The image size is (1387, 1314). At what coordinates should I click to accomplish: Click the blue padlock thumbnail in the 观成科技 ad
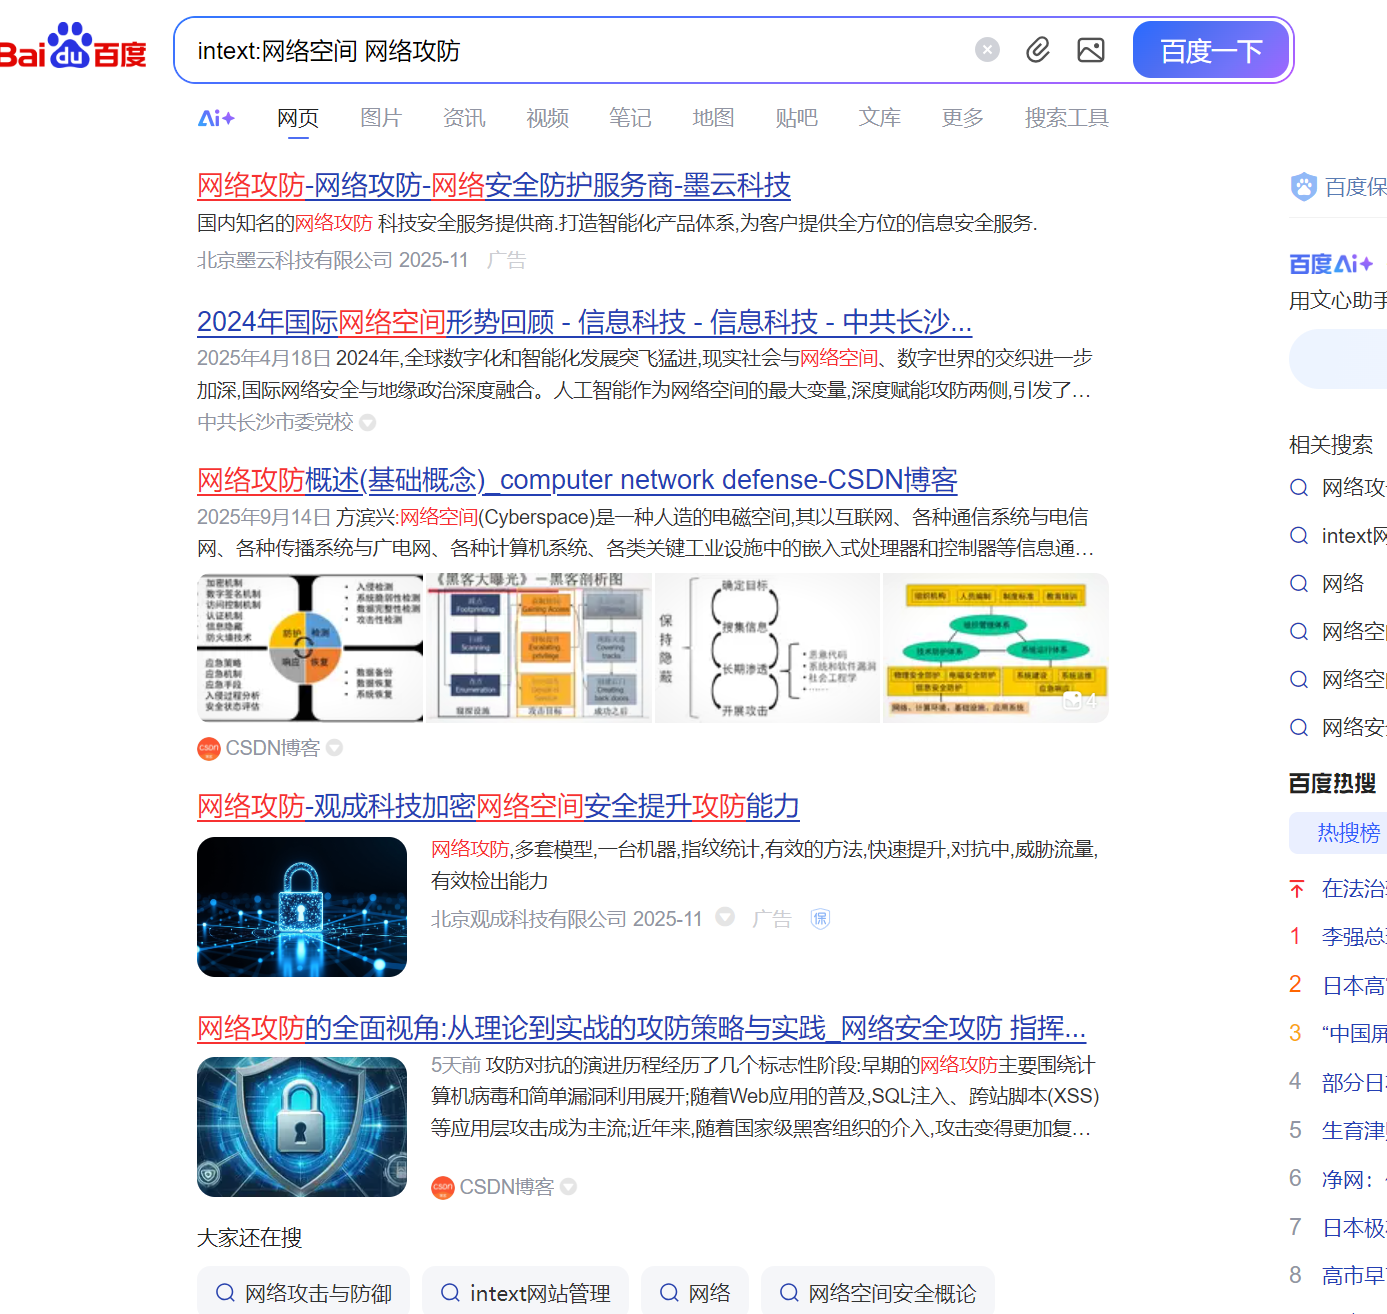pos(301,907)
